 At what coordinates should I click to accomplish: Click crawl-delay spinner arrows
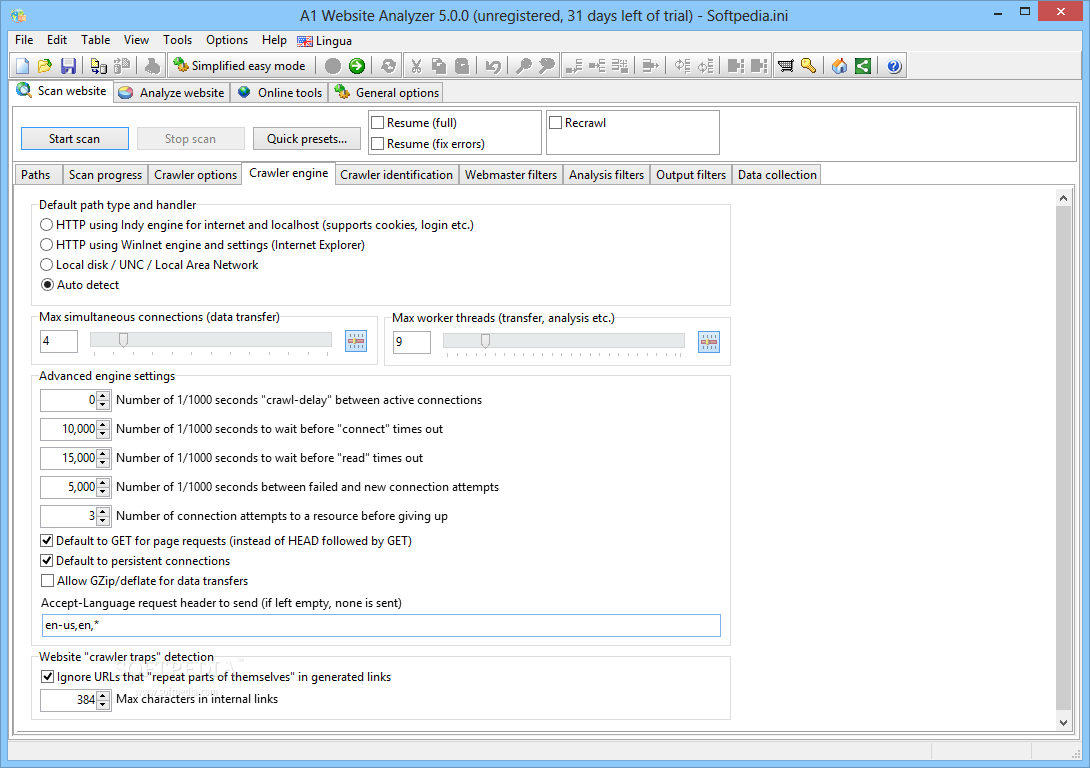tap(103, 400)
